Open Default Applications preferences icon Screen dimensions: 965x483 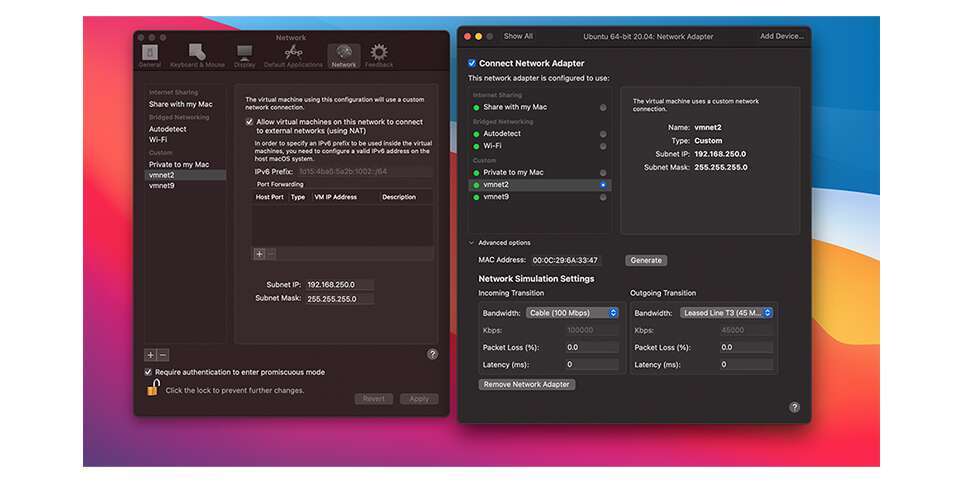293,55
